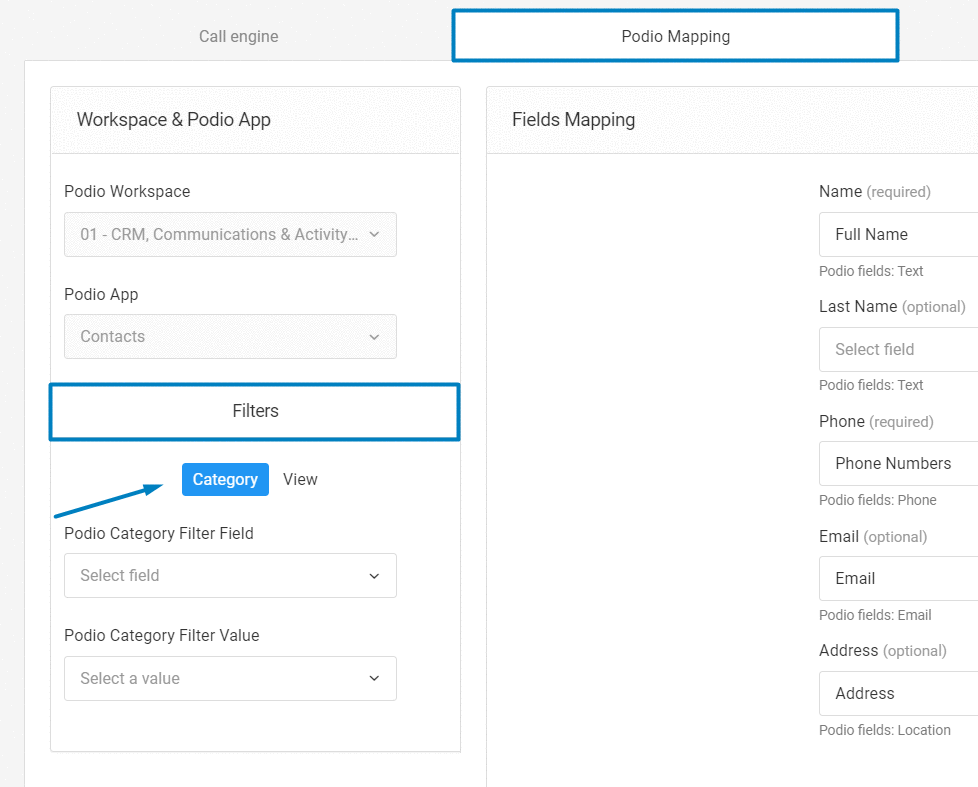Select the Category filter toggle
The image size is (978, 787).
point(225,480)
